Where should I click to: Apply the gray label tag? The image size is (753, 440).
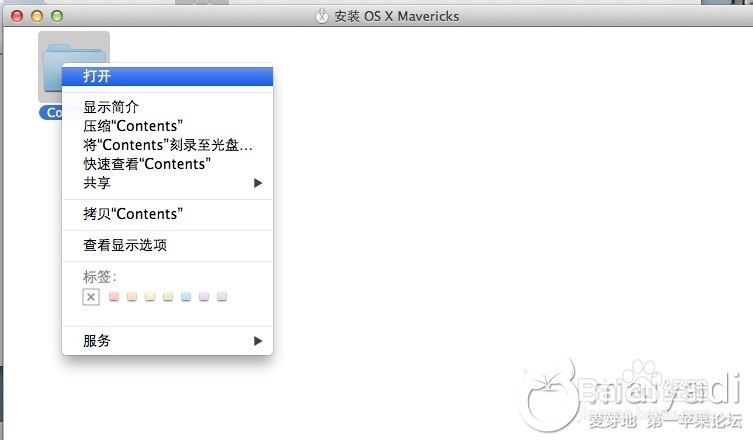click(222, 297)
